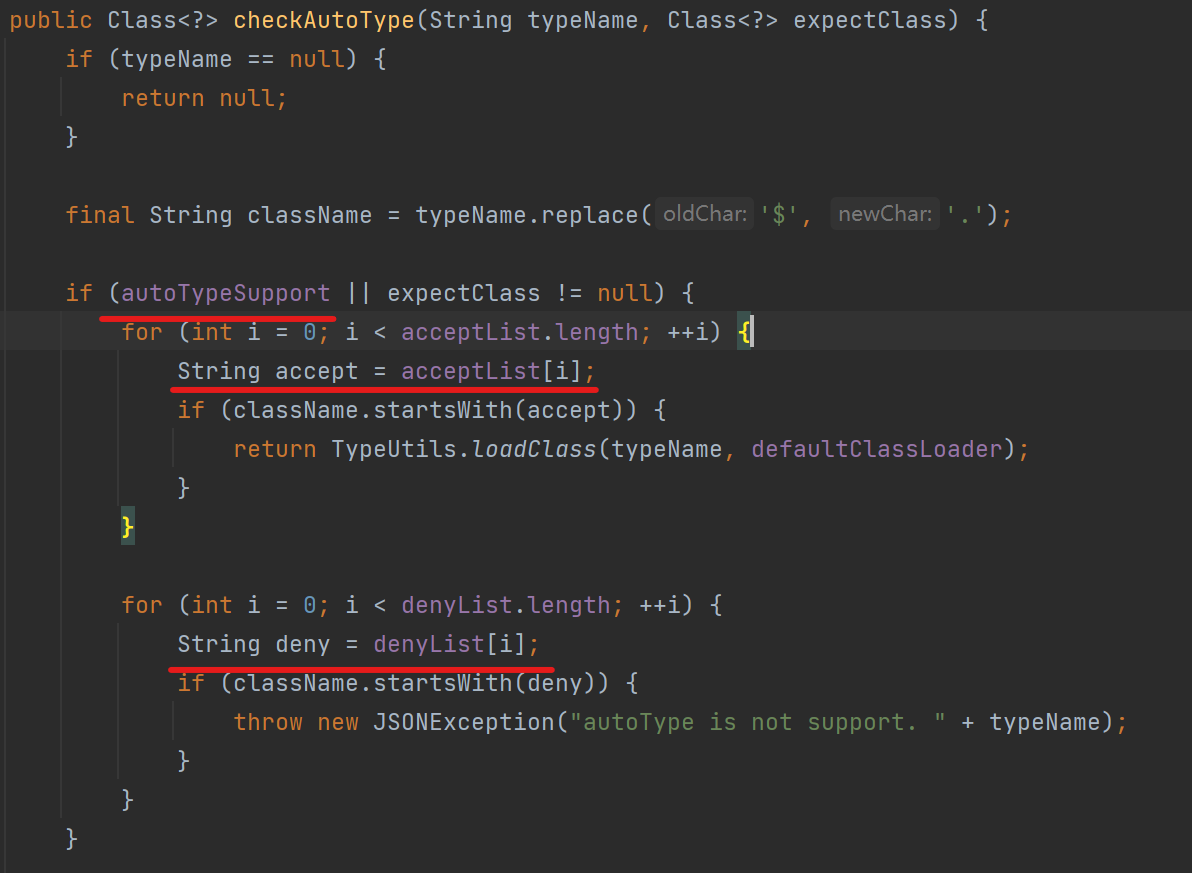The height and width of the screenshot is (873, 1192).
Task: Place cursor on acceptList.length in for loop
Action: pyautogui.click(x=520, y=332)
